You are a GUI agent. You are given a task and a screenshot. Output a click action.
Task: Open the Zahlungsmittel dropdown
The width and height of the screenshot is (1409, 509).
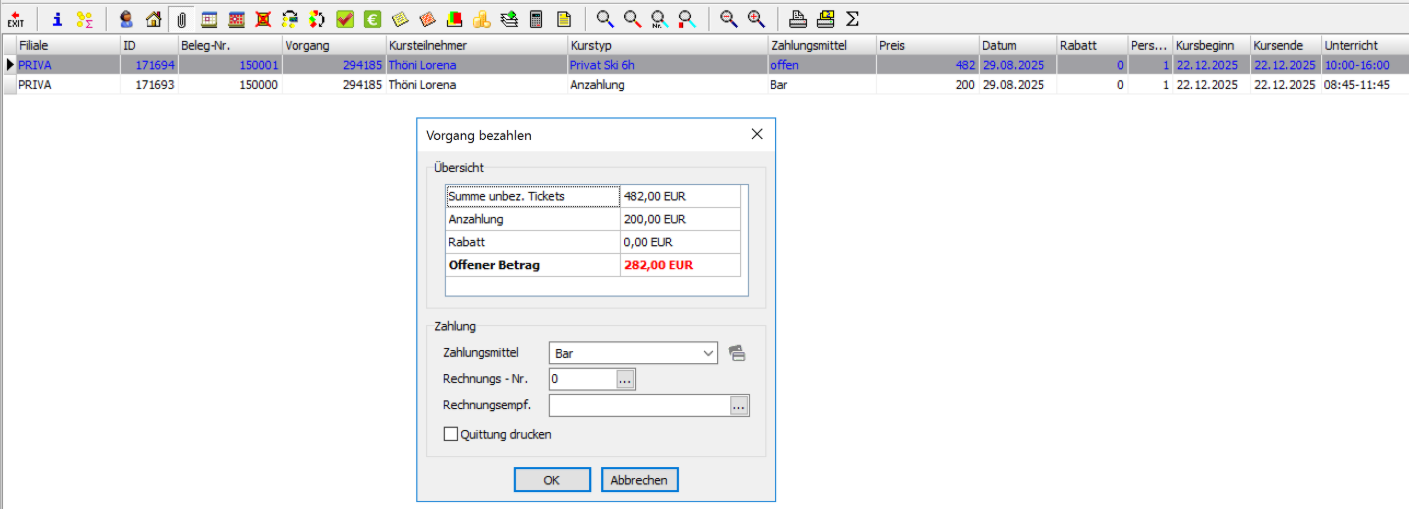[708, 353]
